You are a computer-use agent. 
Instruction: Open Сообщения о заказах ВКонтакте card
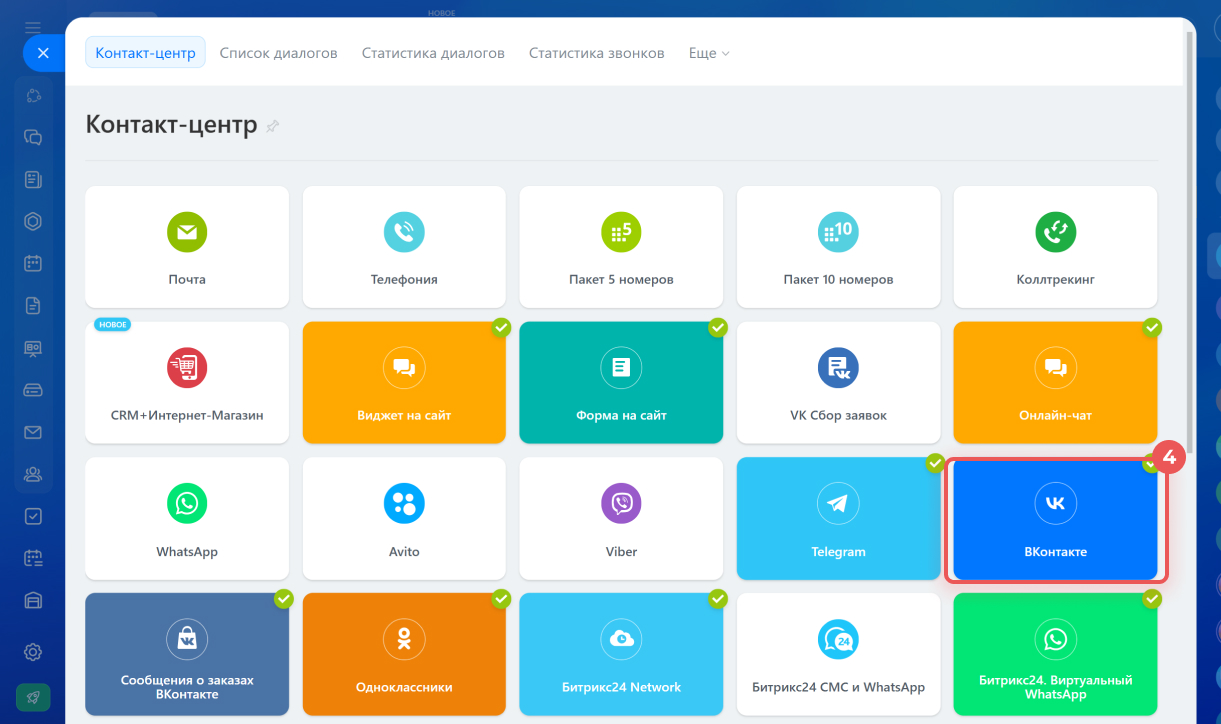pyautogui.click(x=187, y=654)
